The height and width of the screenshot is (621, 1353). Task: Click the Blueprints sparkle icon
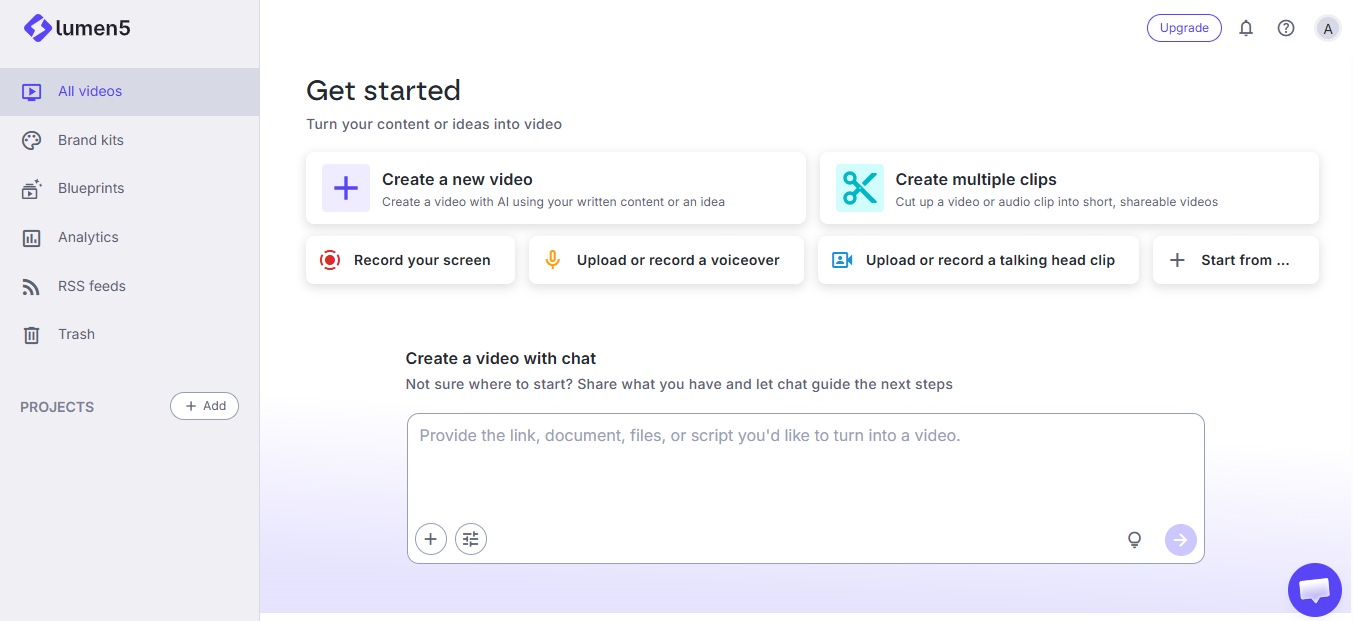pyautogui.click(x=31, y=189)
